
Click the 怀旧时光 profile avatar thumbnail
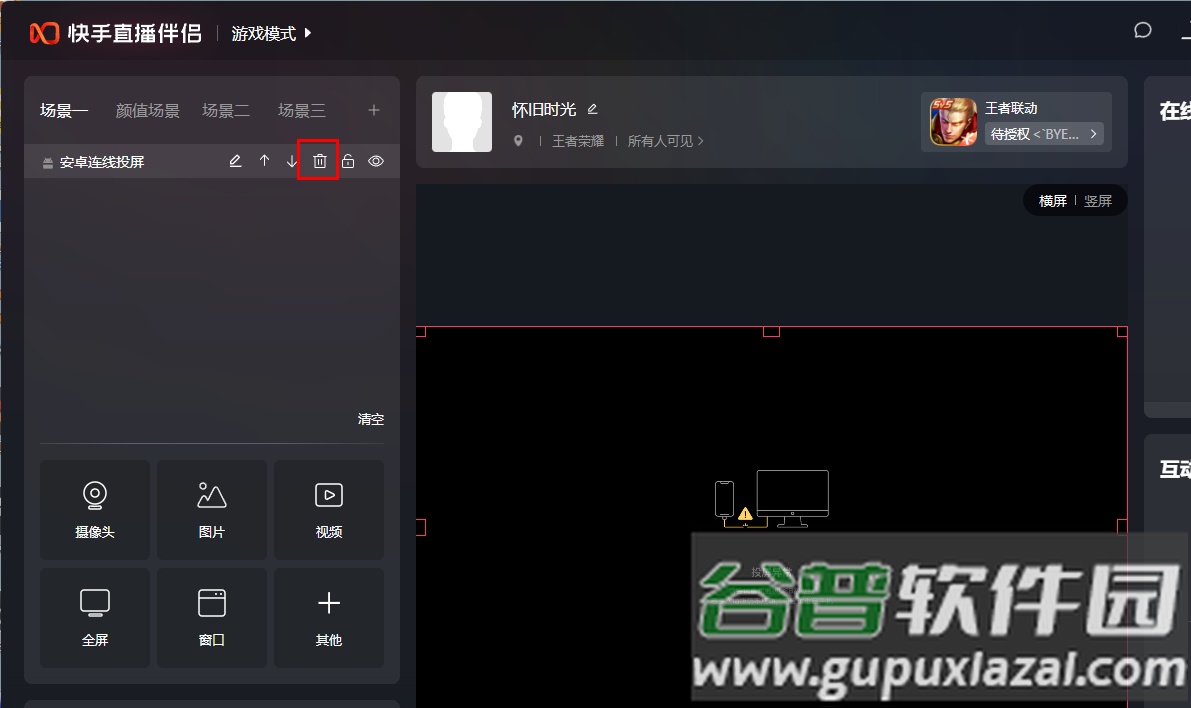point(462,122)
